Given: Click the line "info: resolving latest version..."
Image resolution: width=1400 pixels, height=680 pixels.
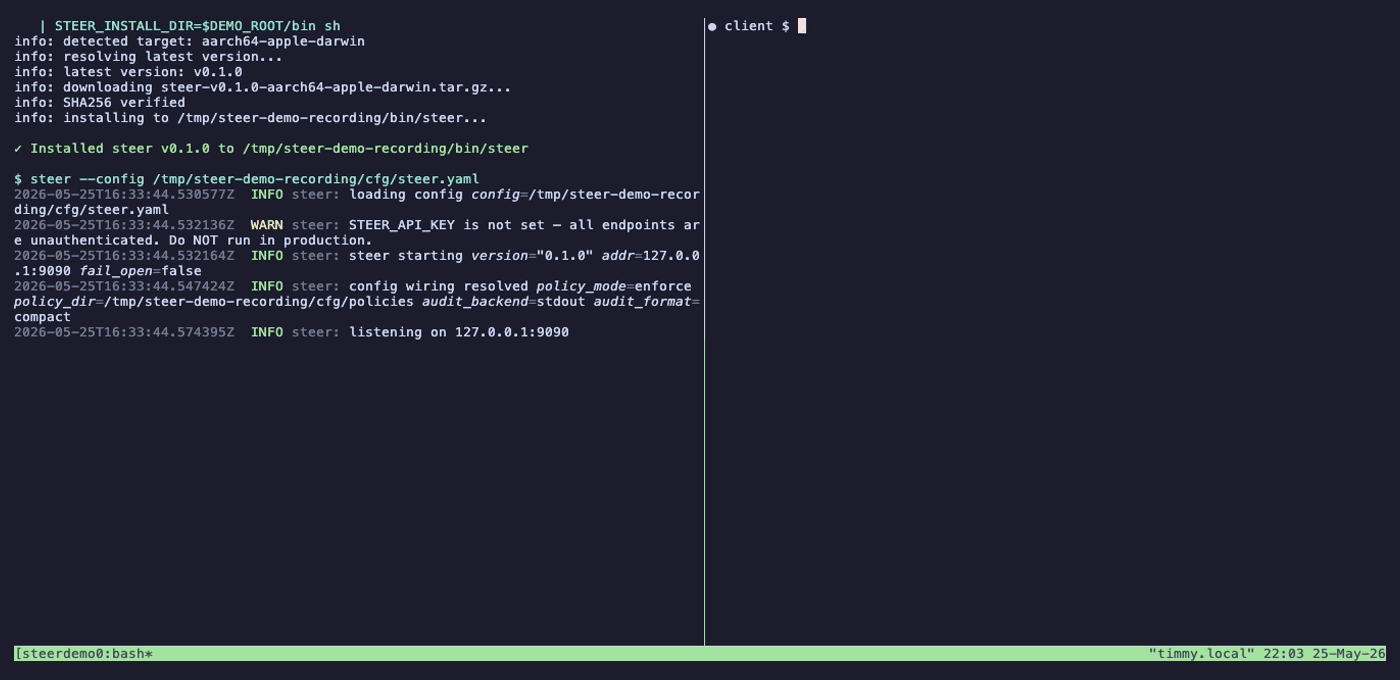Looking at the screenshot, I should point(148,56).
